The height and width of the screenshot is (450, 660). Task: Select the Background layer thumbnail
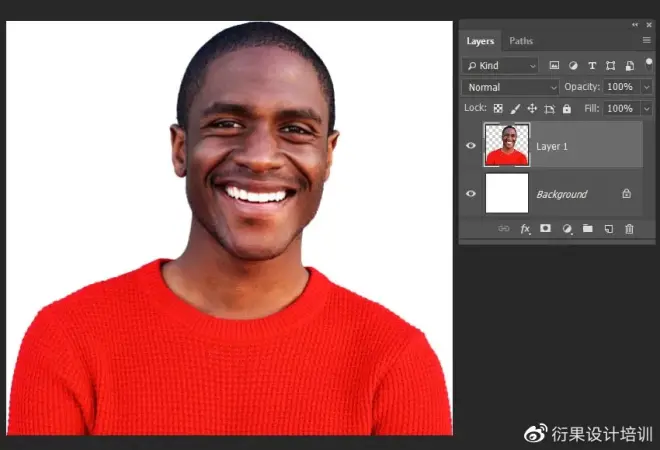(507, 193)
